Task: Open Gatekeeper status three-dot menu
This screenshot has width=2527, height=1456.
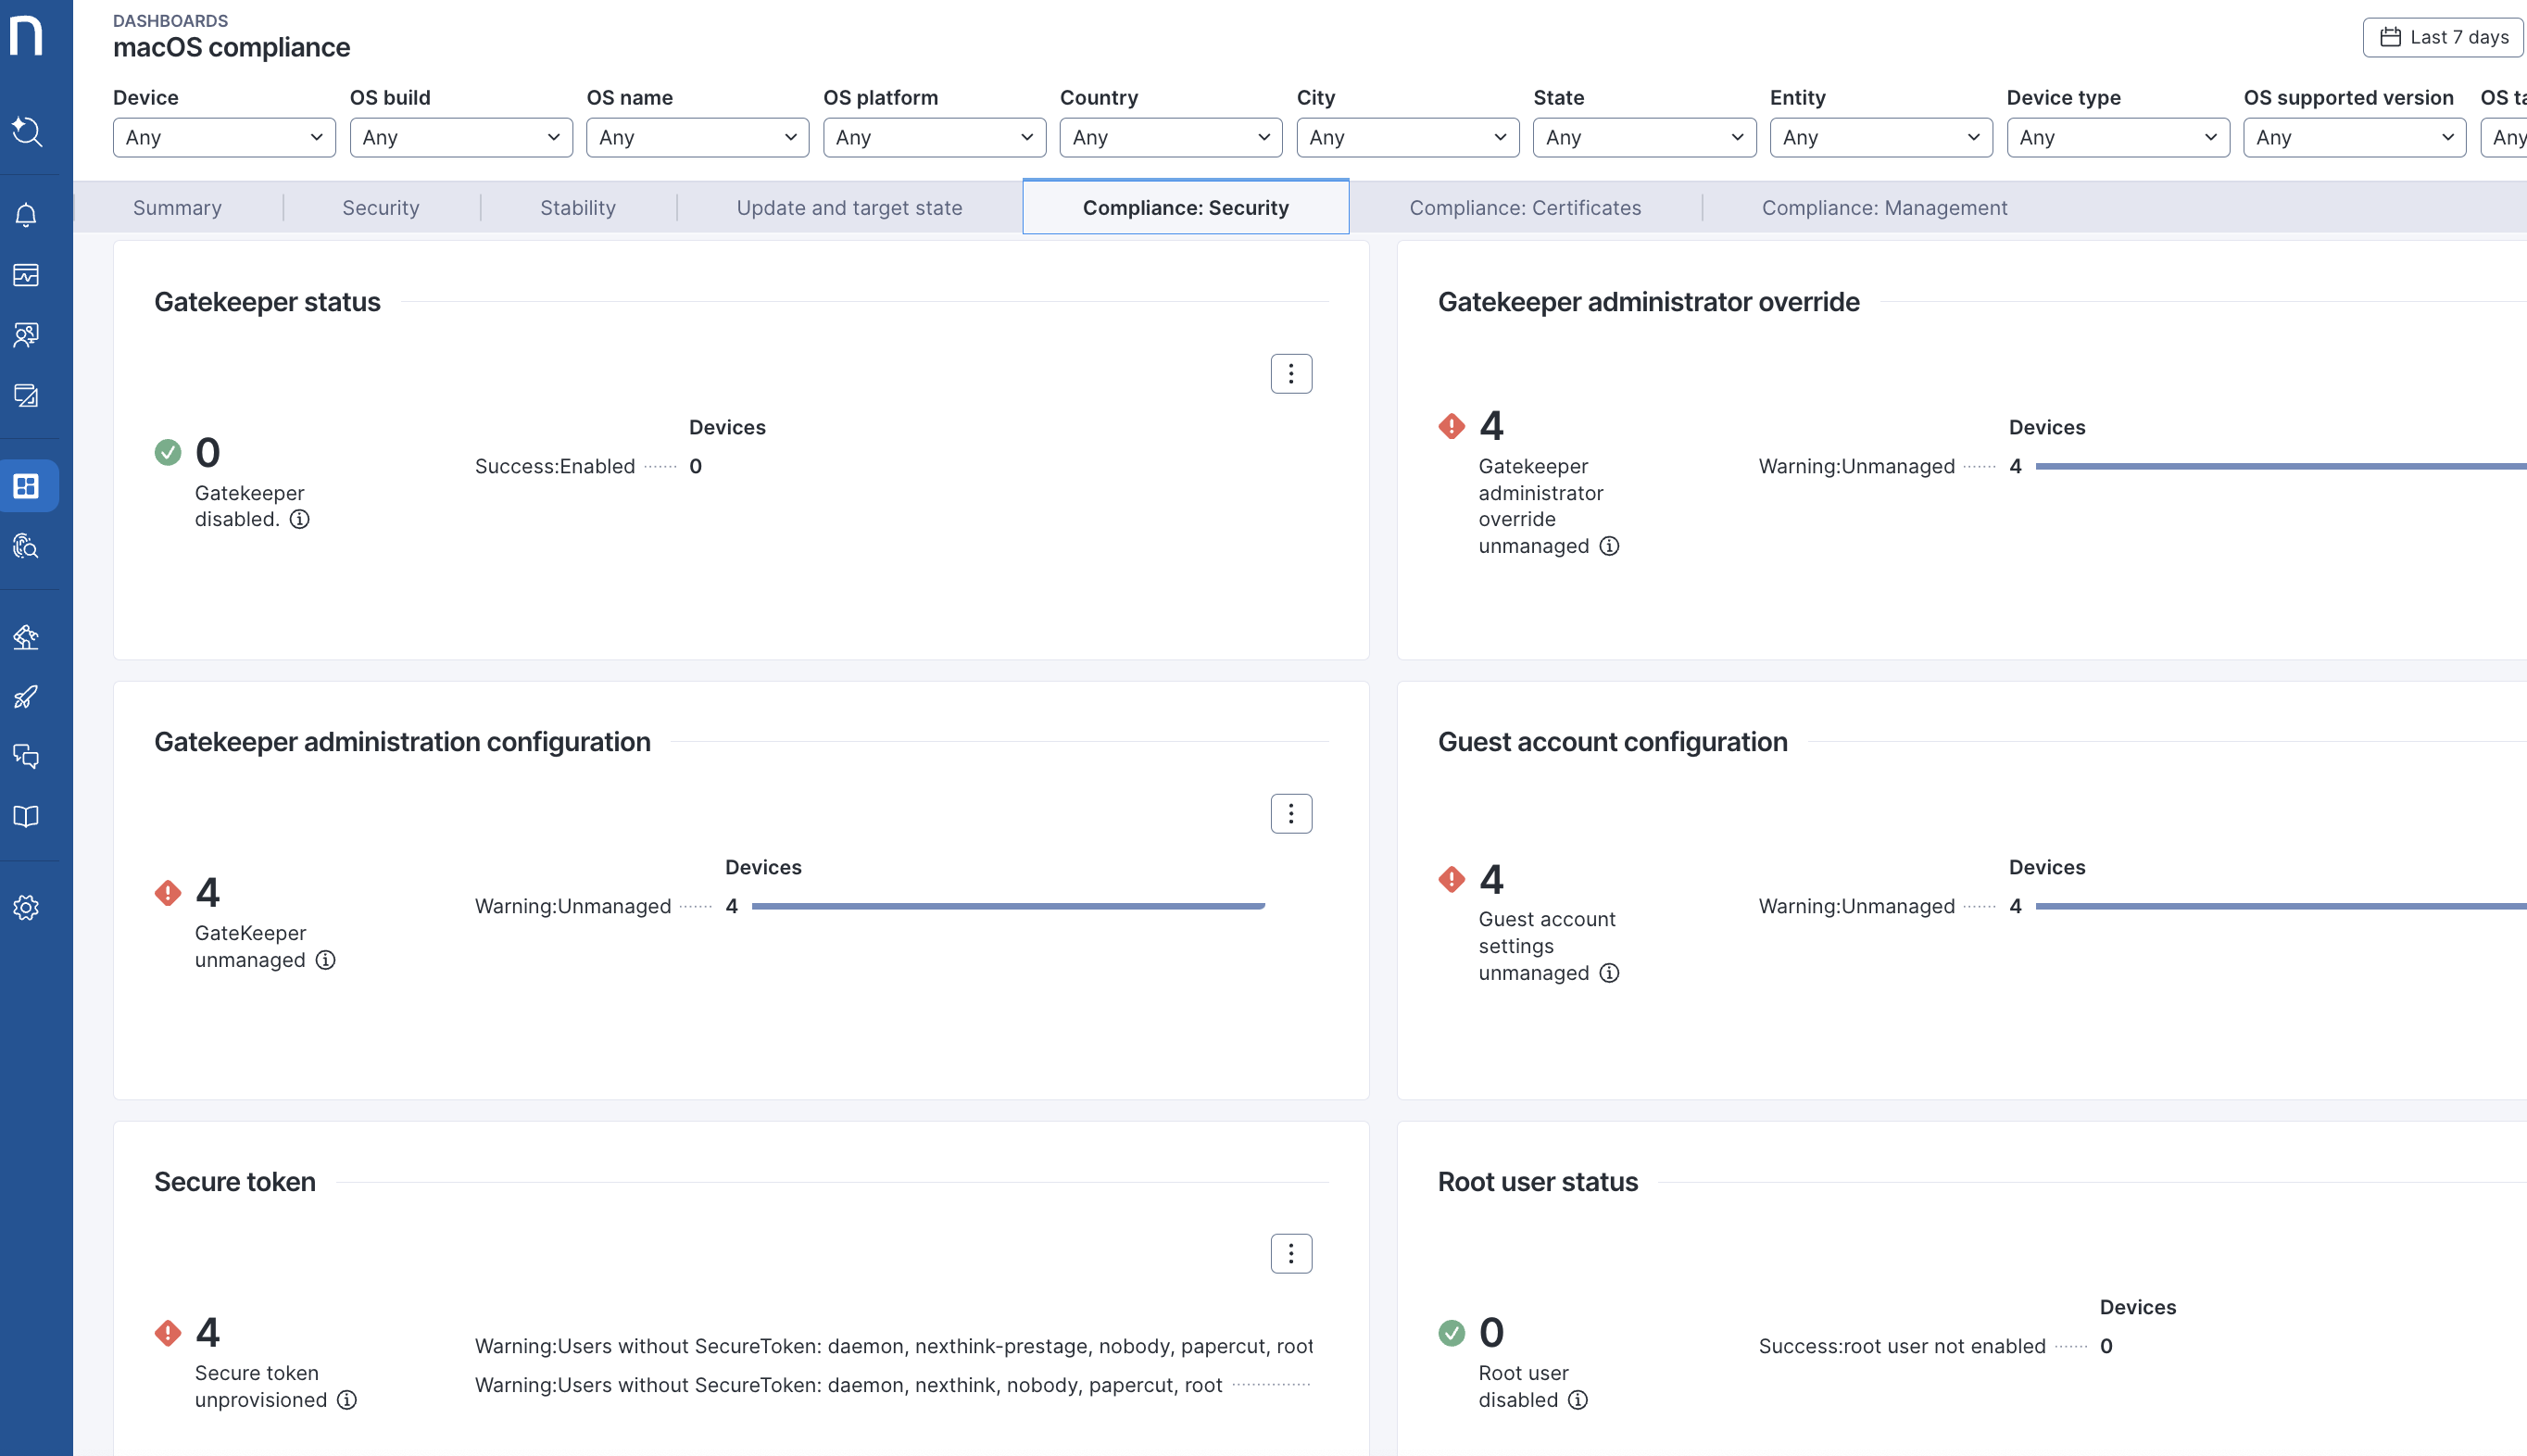Action: click(x=1290, y=374)
